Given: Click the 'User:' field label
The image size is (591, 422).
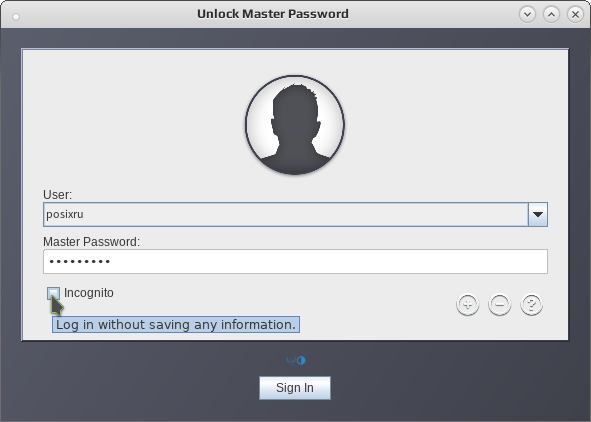Looking at the screenshot, I should pos(57,195).
